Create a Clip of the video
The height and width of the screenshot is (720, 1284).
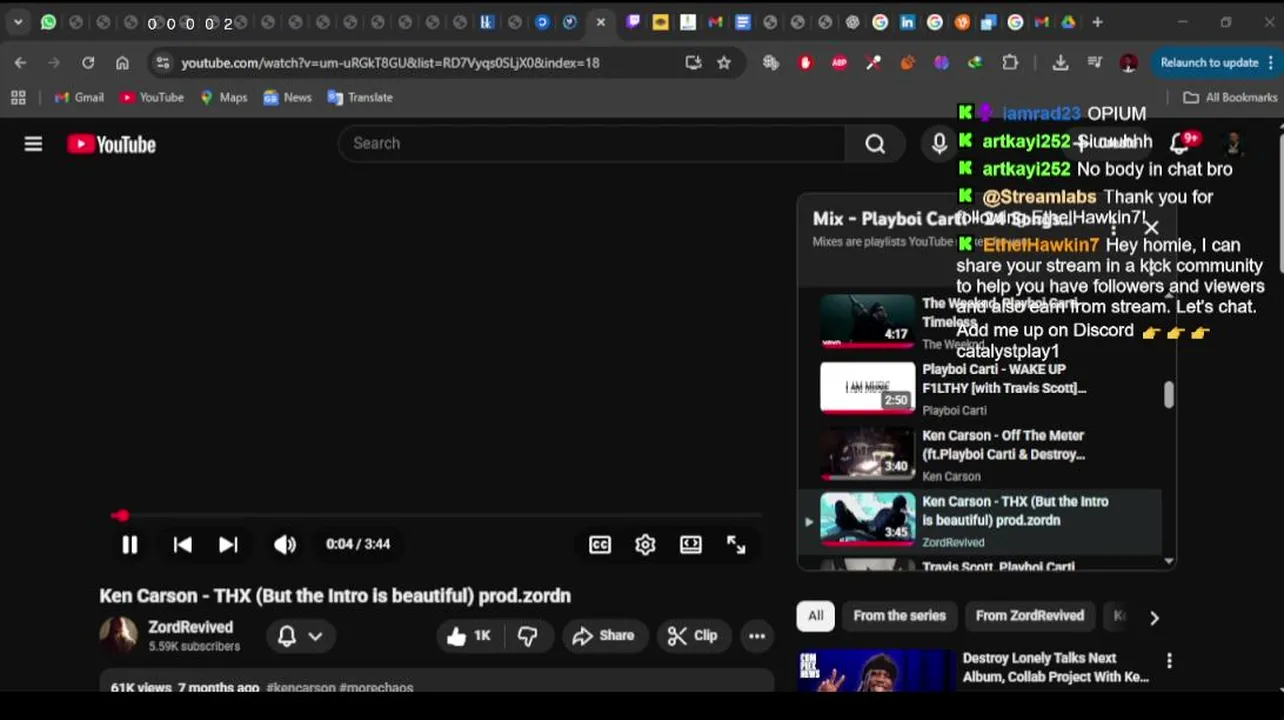pos(693,636)
